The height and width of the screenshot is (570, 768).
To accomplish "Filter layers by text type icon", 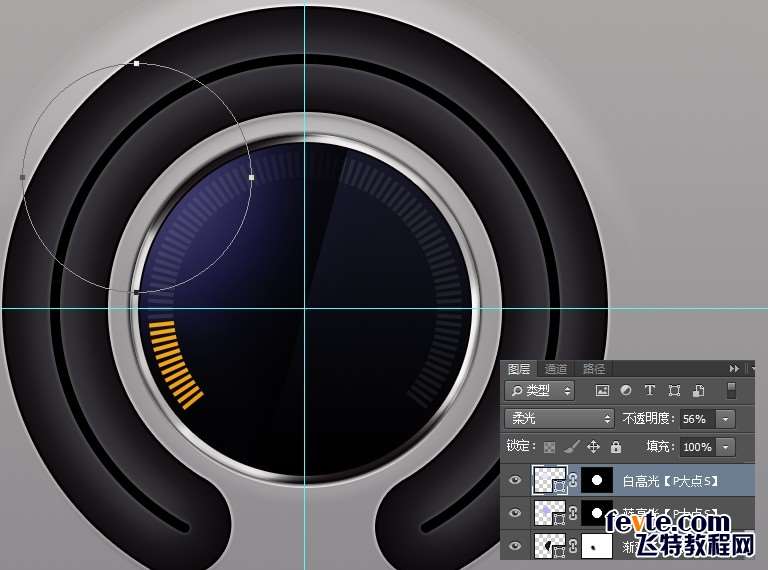I will 650,390.
